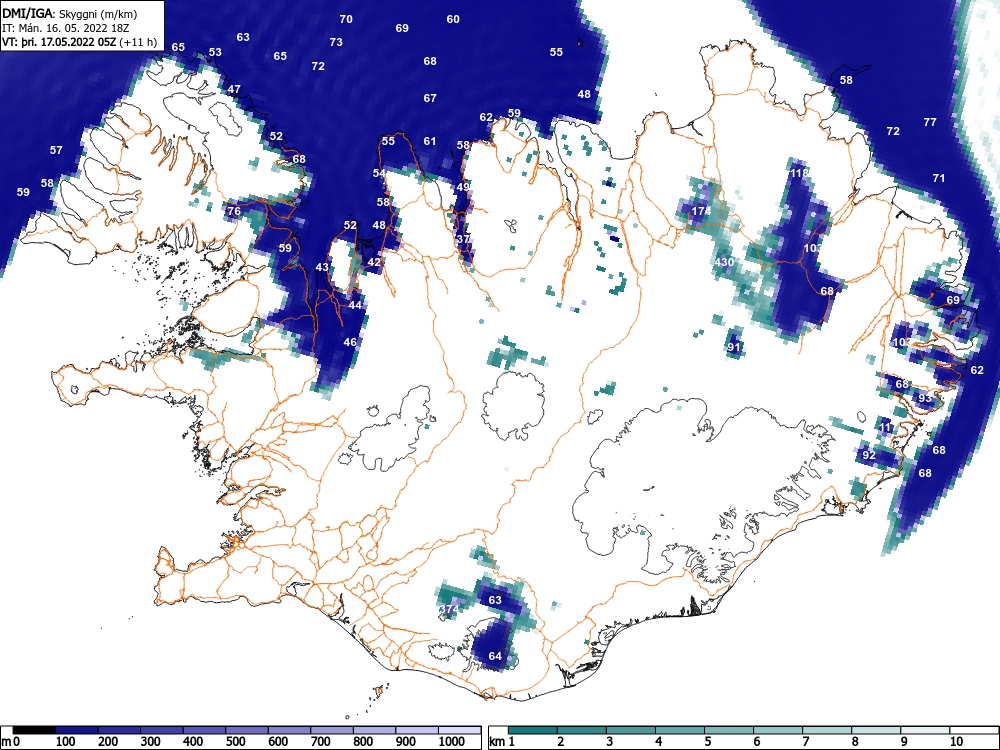This screenshot has width=1000, height=750.
Task: Click the visibility value '11' on the east coast
Action: point(885,427)
